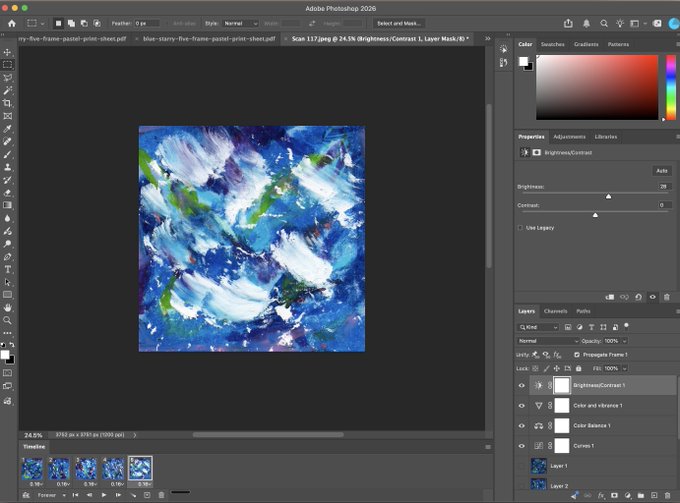Select the Brush tool
This screenshot has width=680, height=503.
(x=7, y=154)
